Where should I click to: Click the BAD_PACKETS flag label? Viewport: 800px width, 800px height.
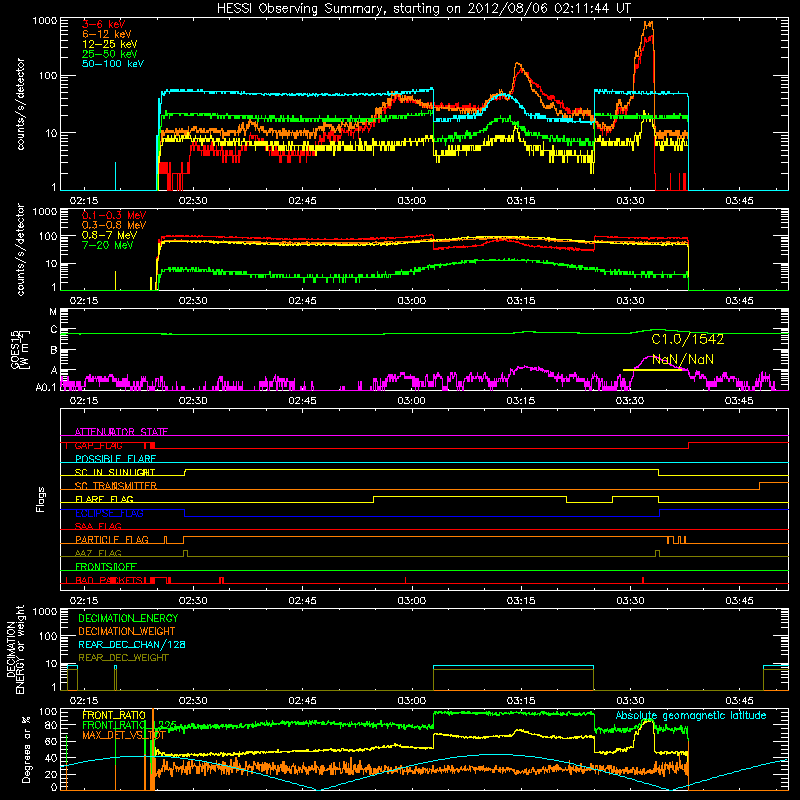pyautogui.click(x=109, y=581)
